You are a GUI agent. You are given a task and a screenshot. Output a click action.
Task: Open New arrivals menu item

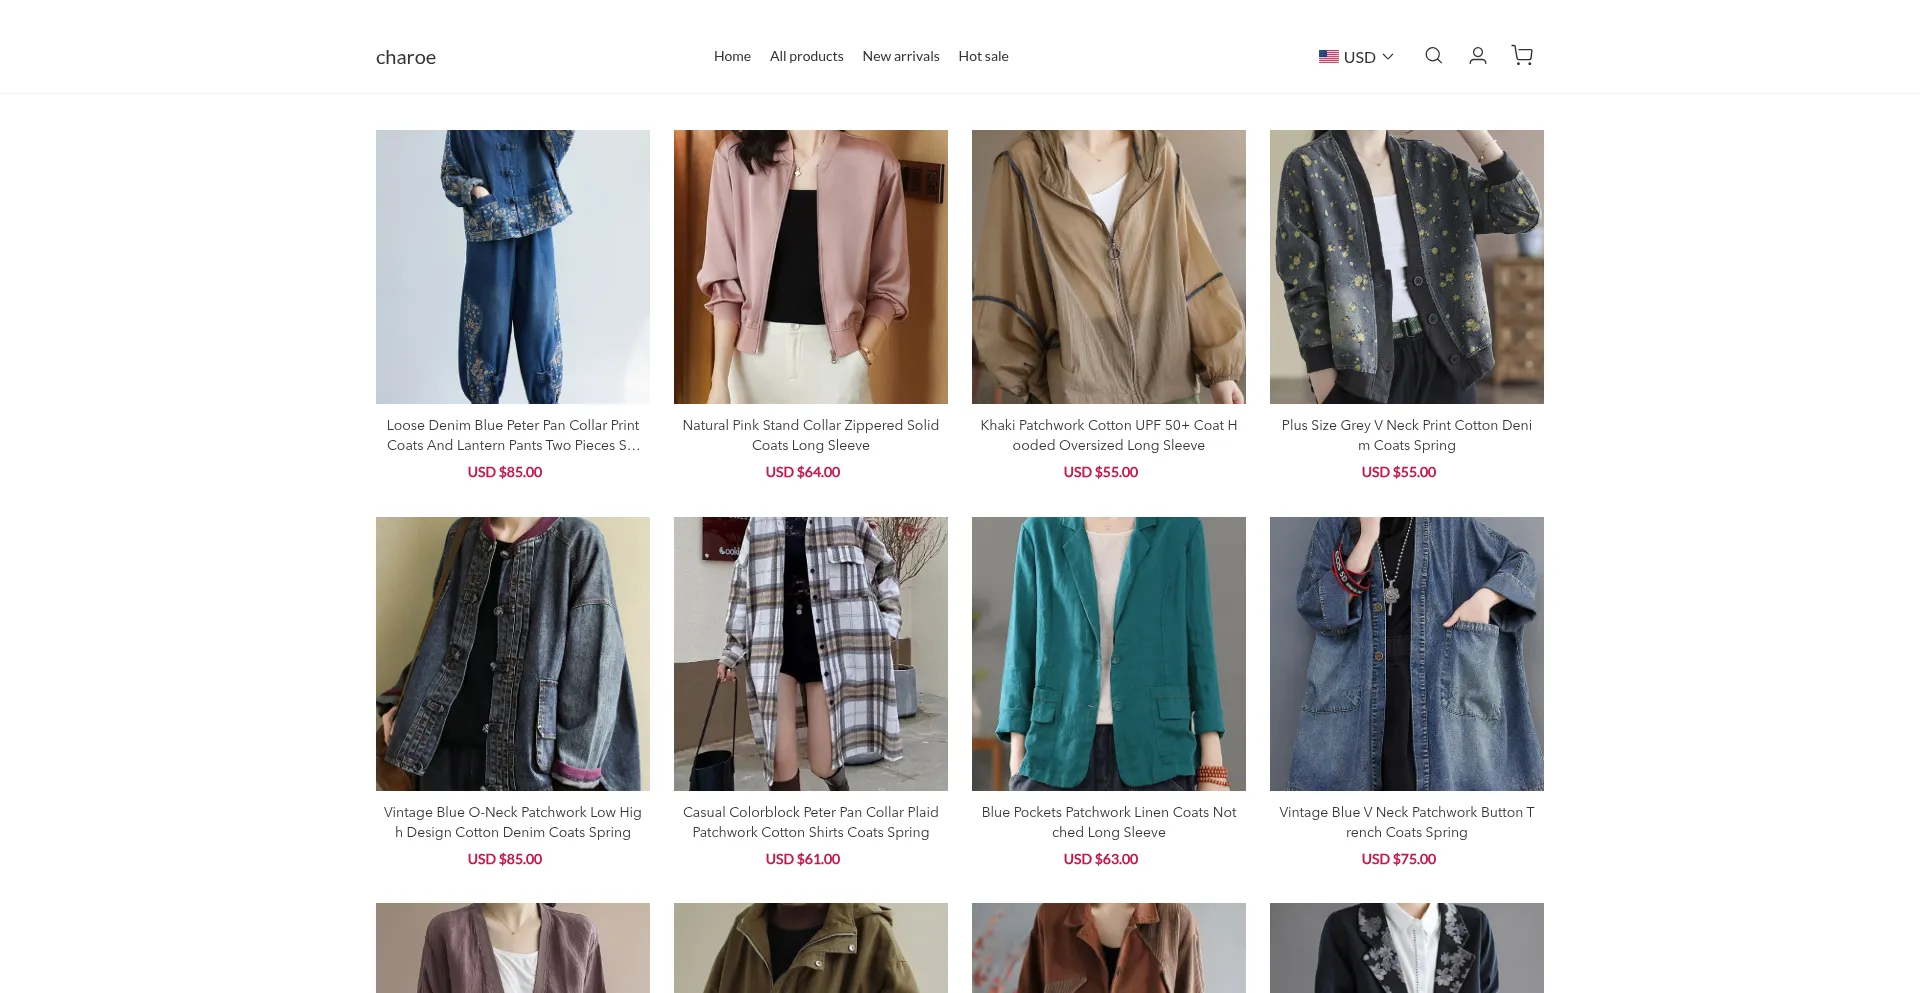(901, 56)
